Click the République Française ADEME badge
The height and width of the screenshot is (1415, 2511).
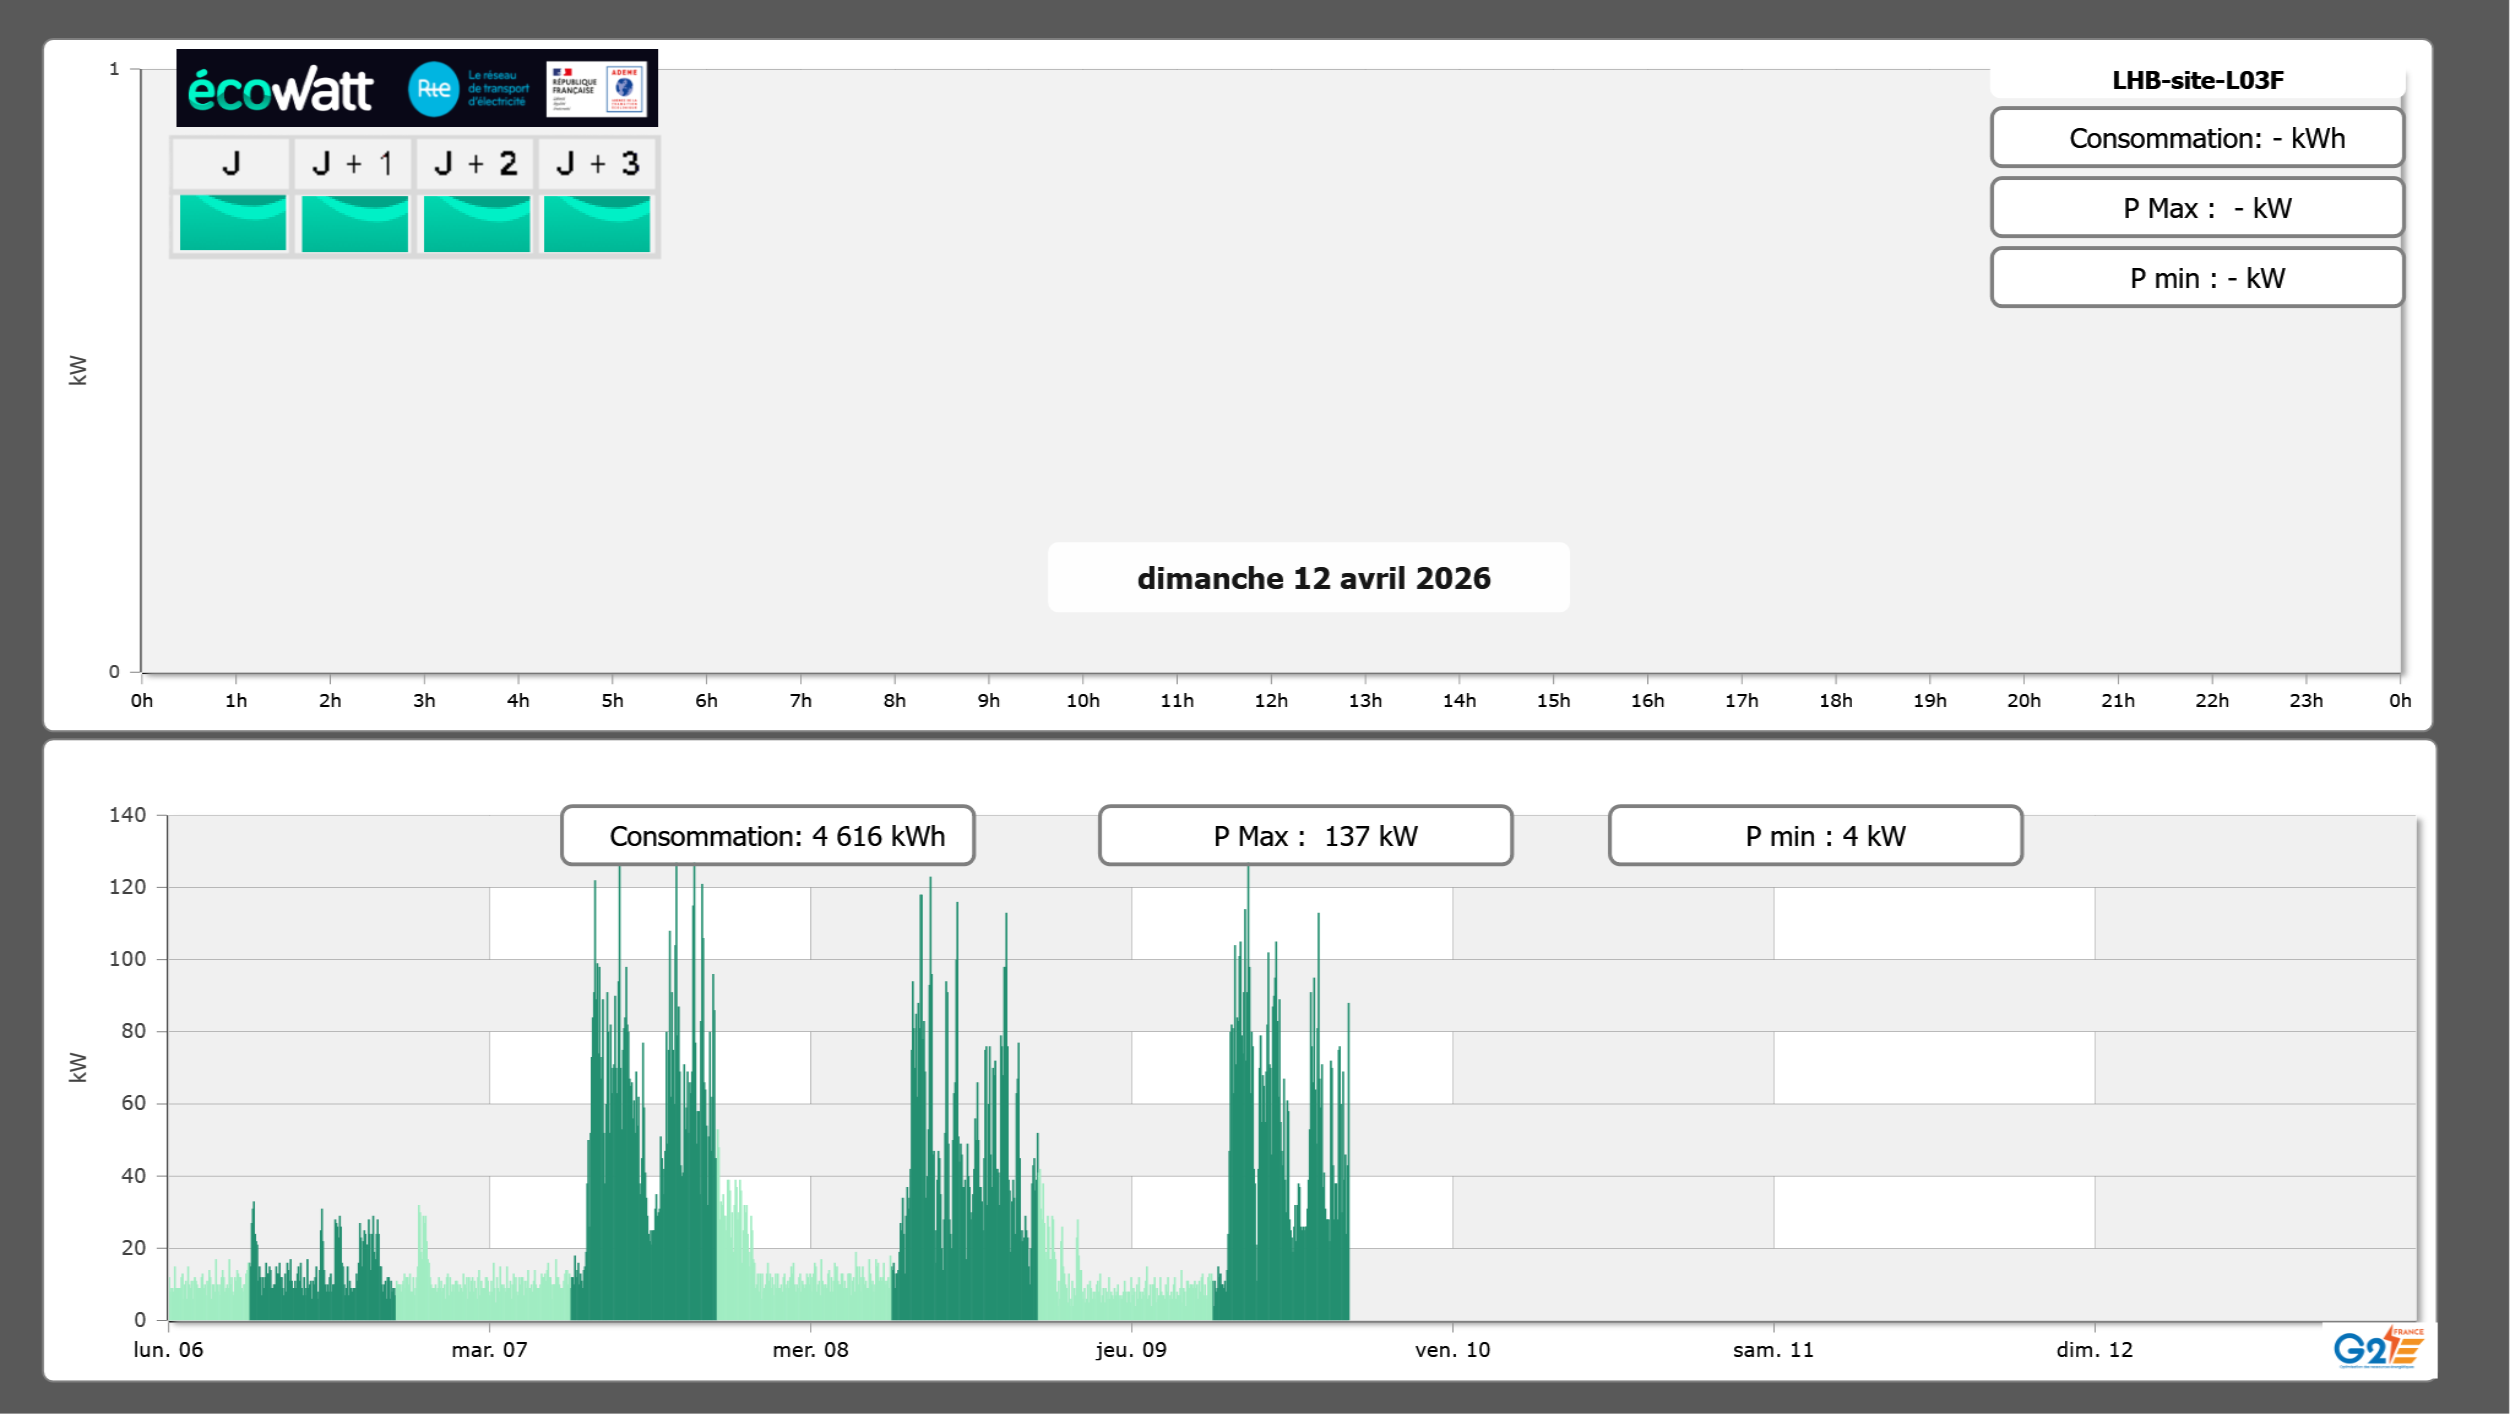(x=596, y=89)
